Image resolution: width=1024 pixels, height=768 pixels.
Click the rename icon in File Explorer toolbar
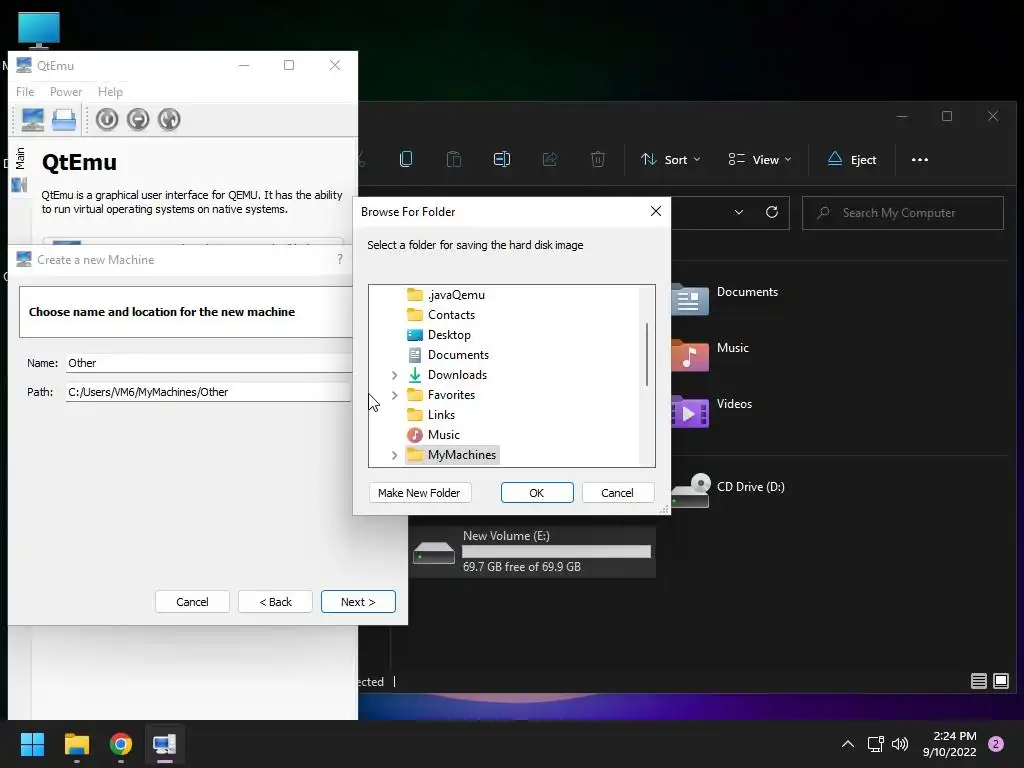[502, 159]
